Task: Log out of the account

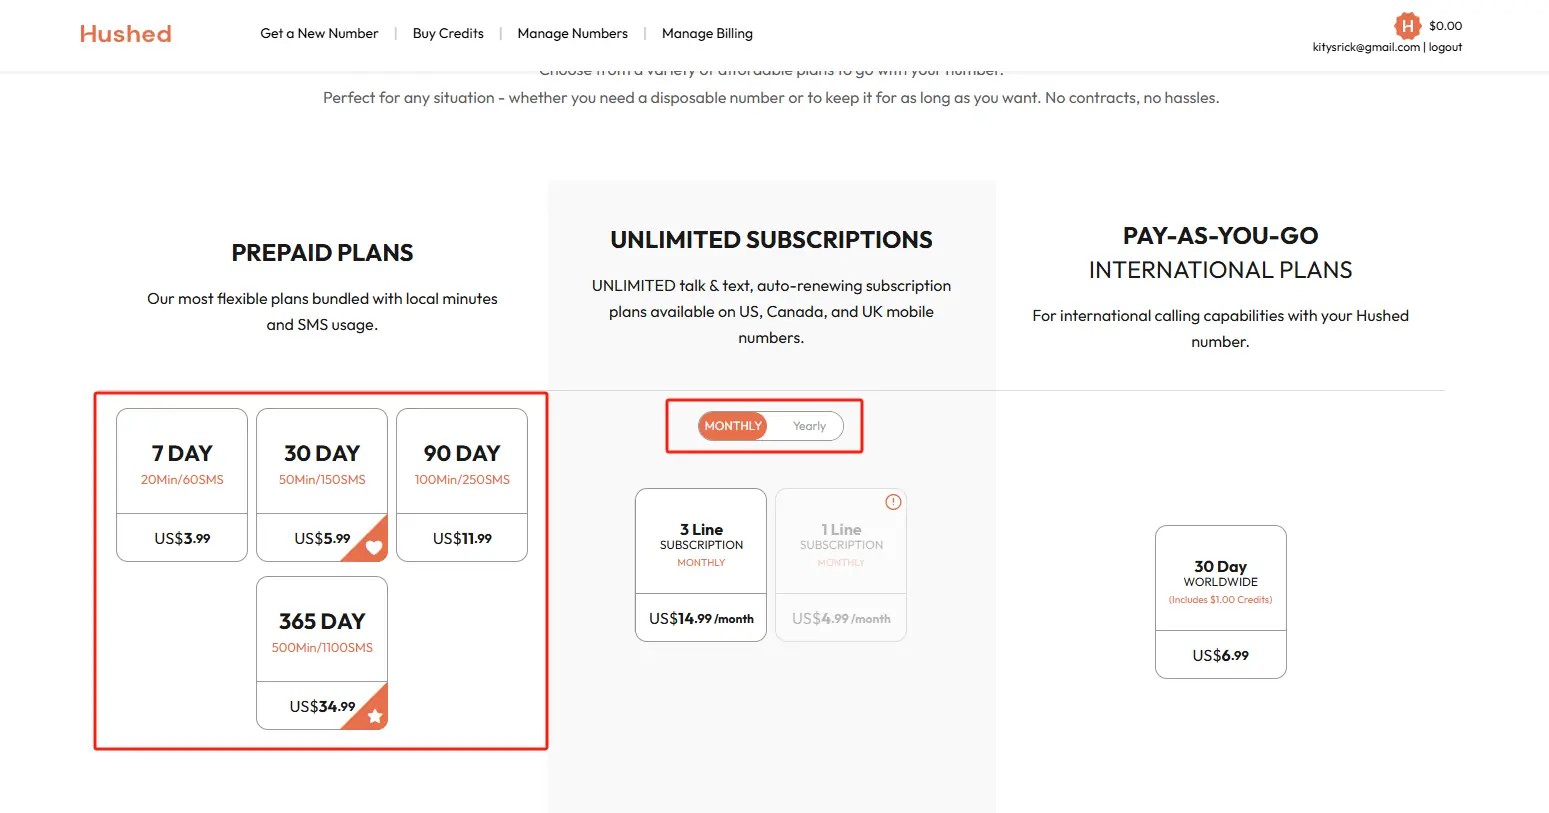Action: (1445, 47)
